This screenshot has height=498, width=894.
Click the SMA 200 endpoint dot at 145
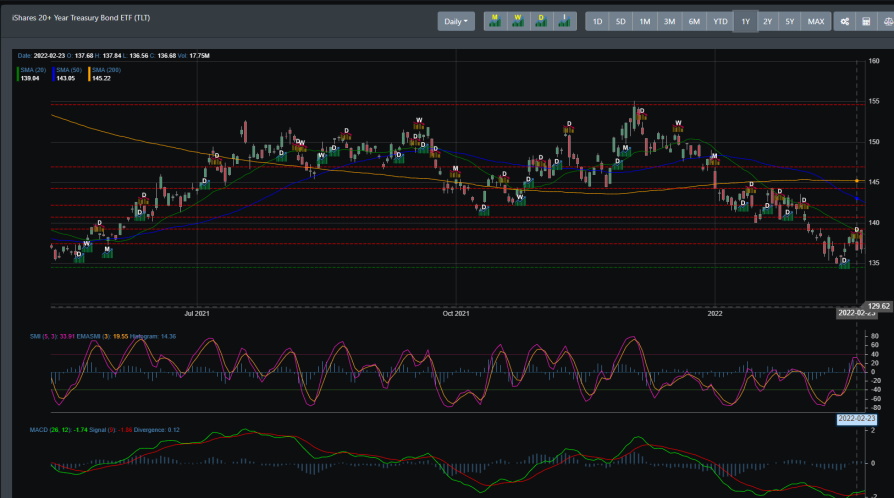pos(857,181)
